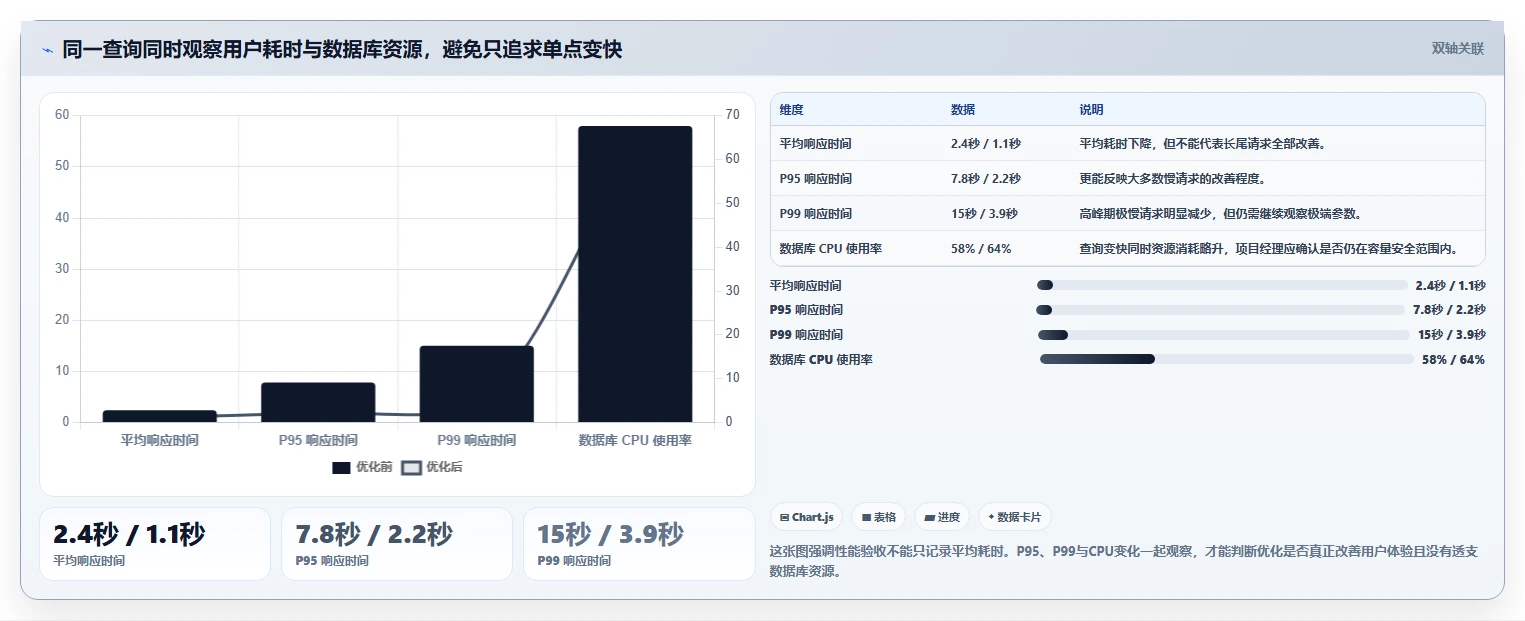Click the note about 高峰期极慢请求明显减少
1525x621 pixels.
click(x=1220, y=214)
